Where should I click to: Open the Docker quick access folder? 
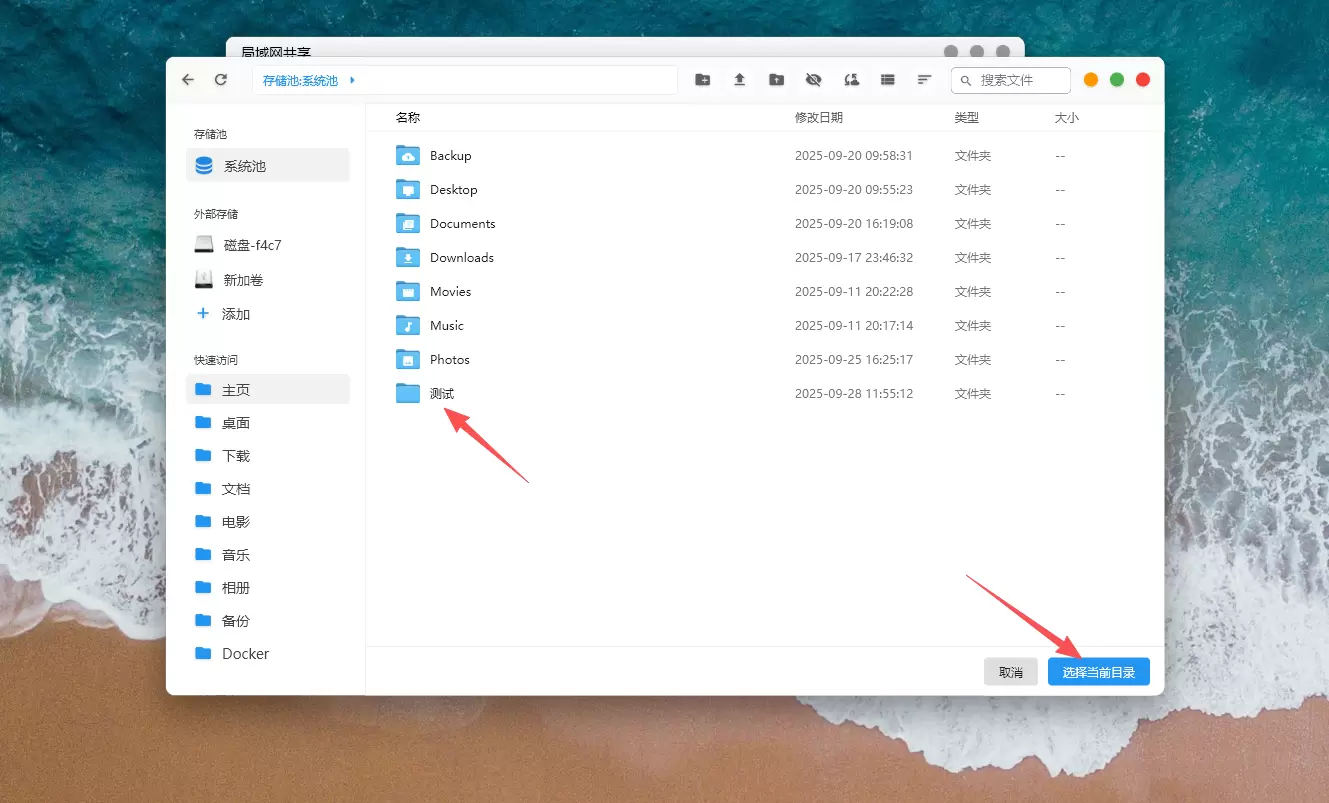tap(245, 654)
